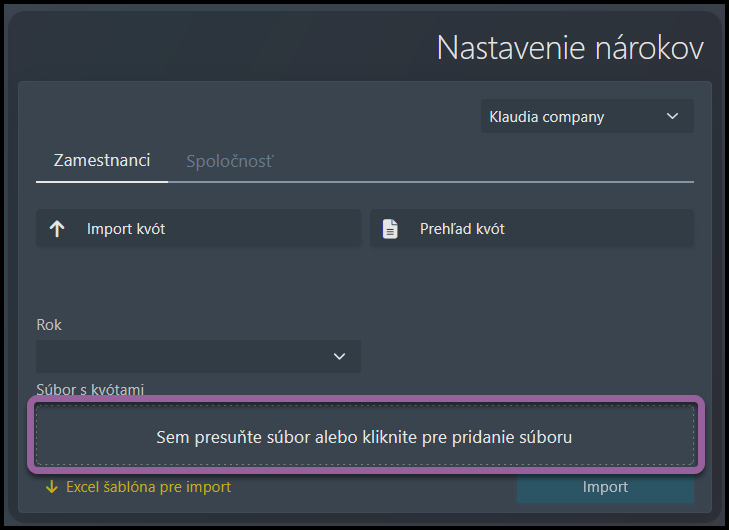Click the underline beneath the Zamestnanci tab
The height and width of the screenshot is (530, 729).
(x=102, y=182)
